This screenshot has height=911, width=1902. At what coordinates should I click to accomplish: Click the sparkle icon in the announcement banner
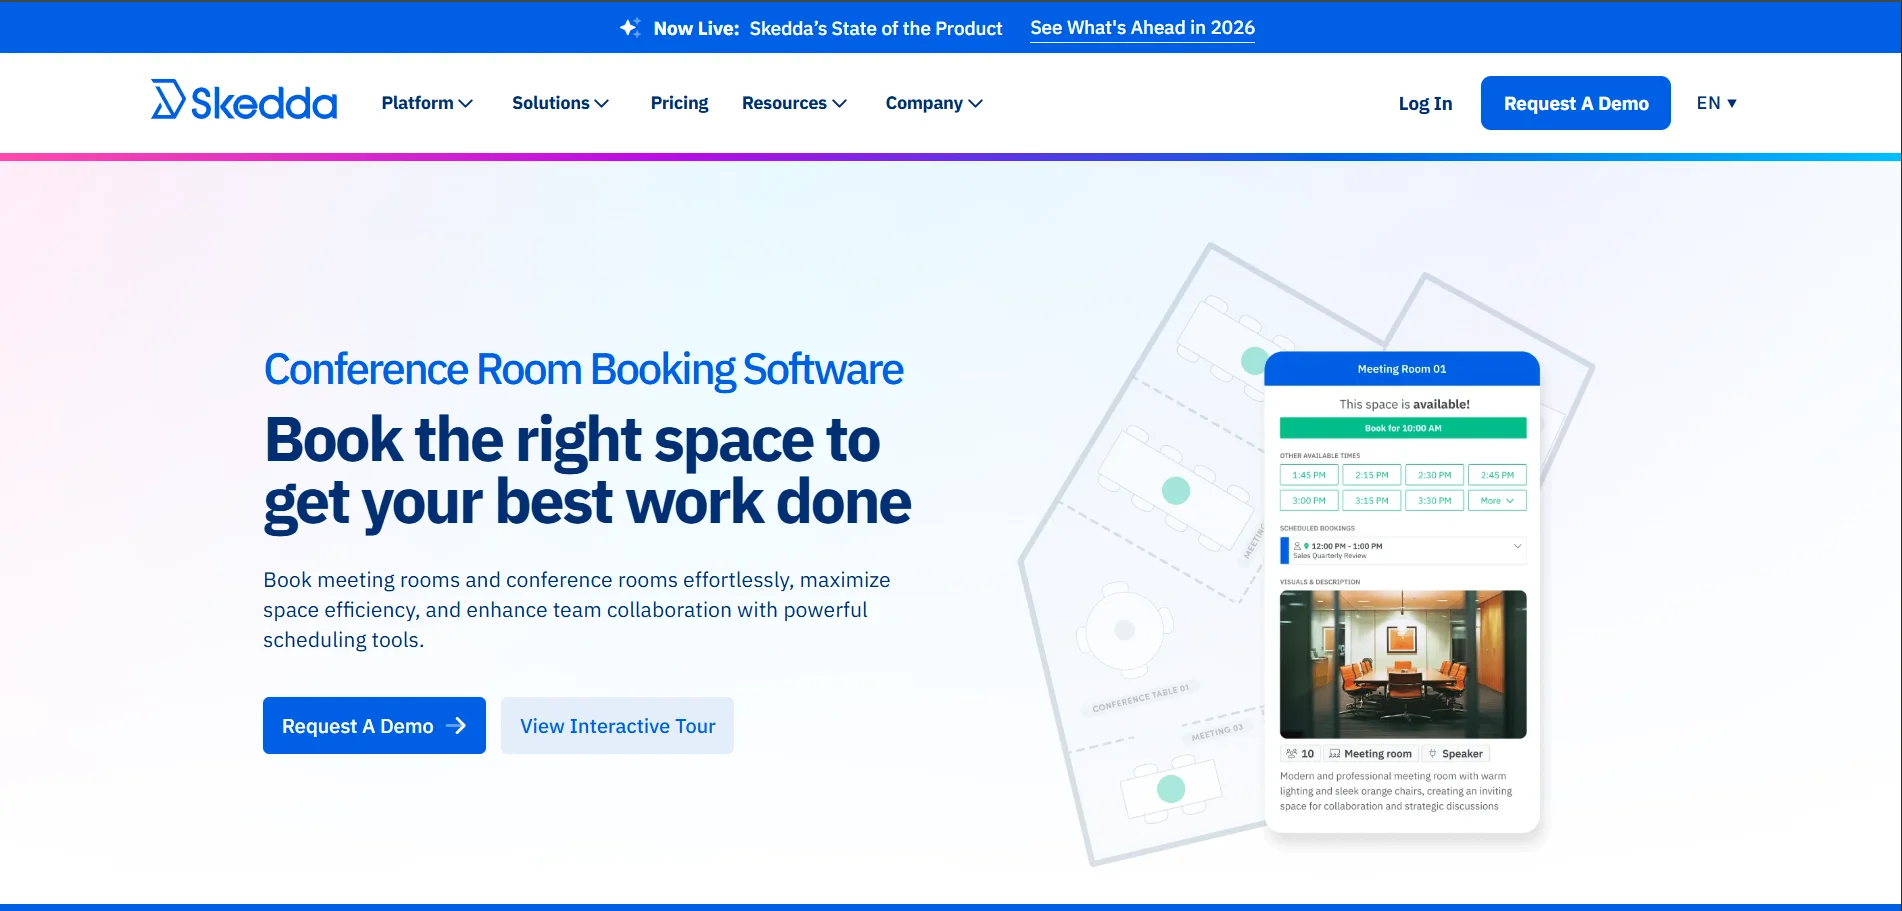629,27
